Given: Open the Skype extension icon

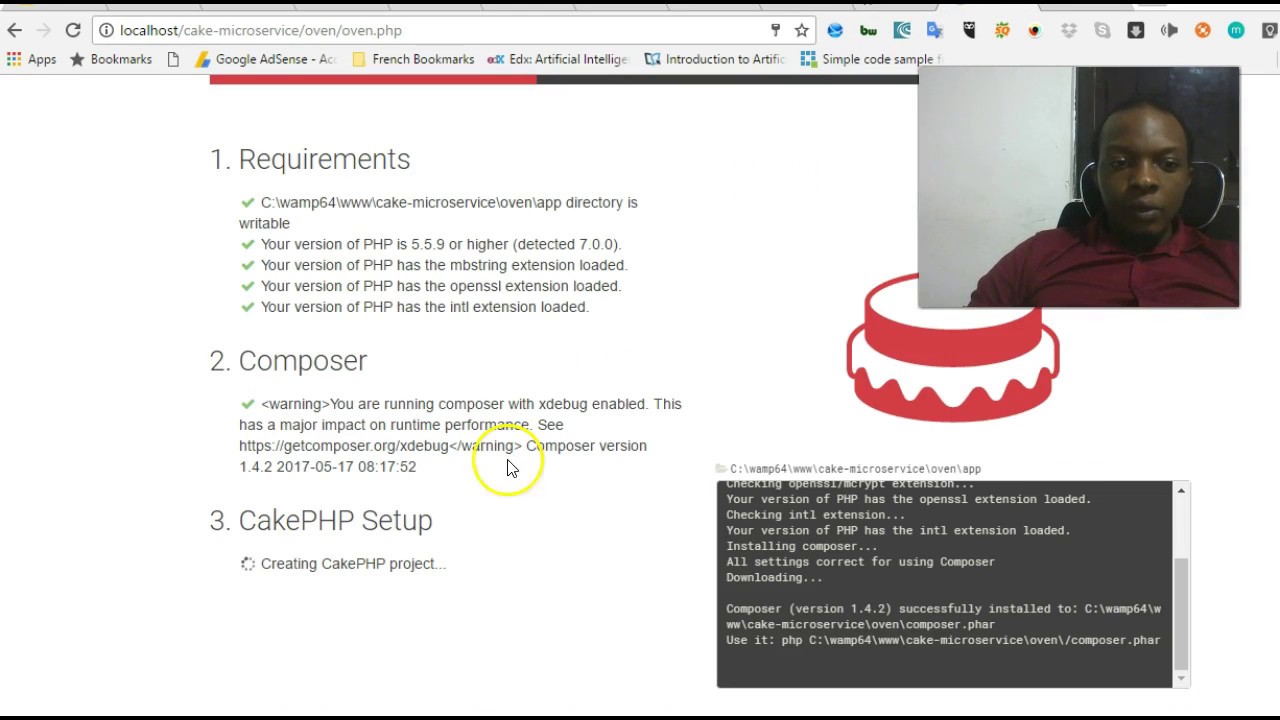Looking at the screenshot, I should point(1102,31).
